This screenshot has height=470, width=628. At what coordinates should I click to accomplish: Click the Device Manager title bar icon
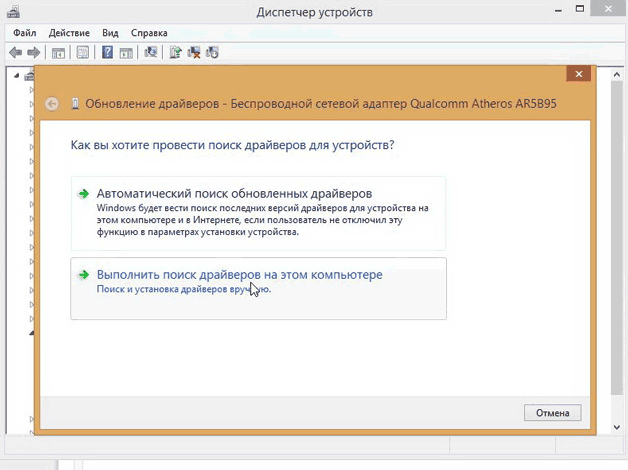click(14, 12)
